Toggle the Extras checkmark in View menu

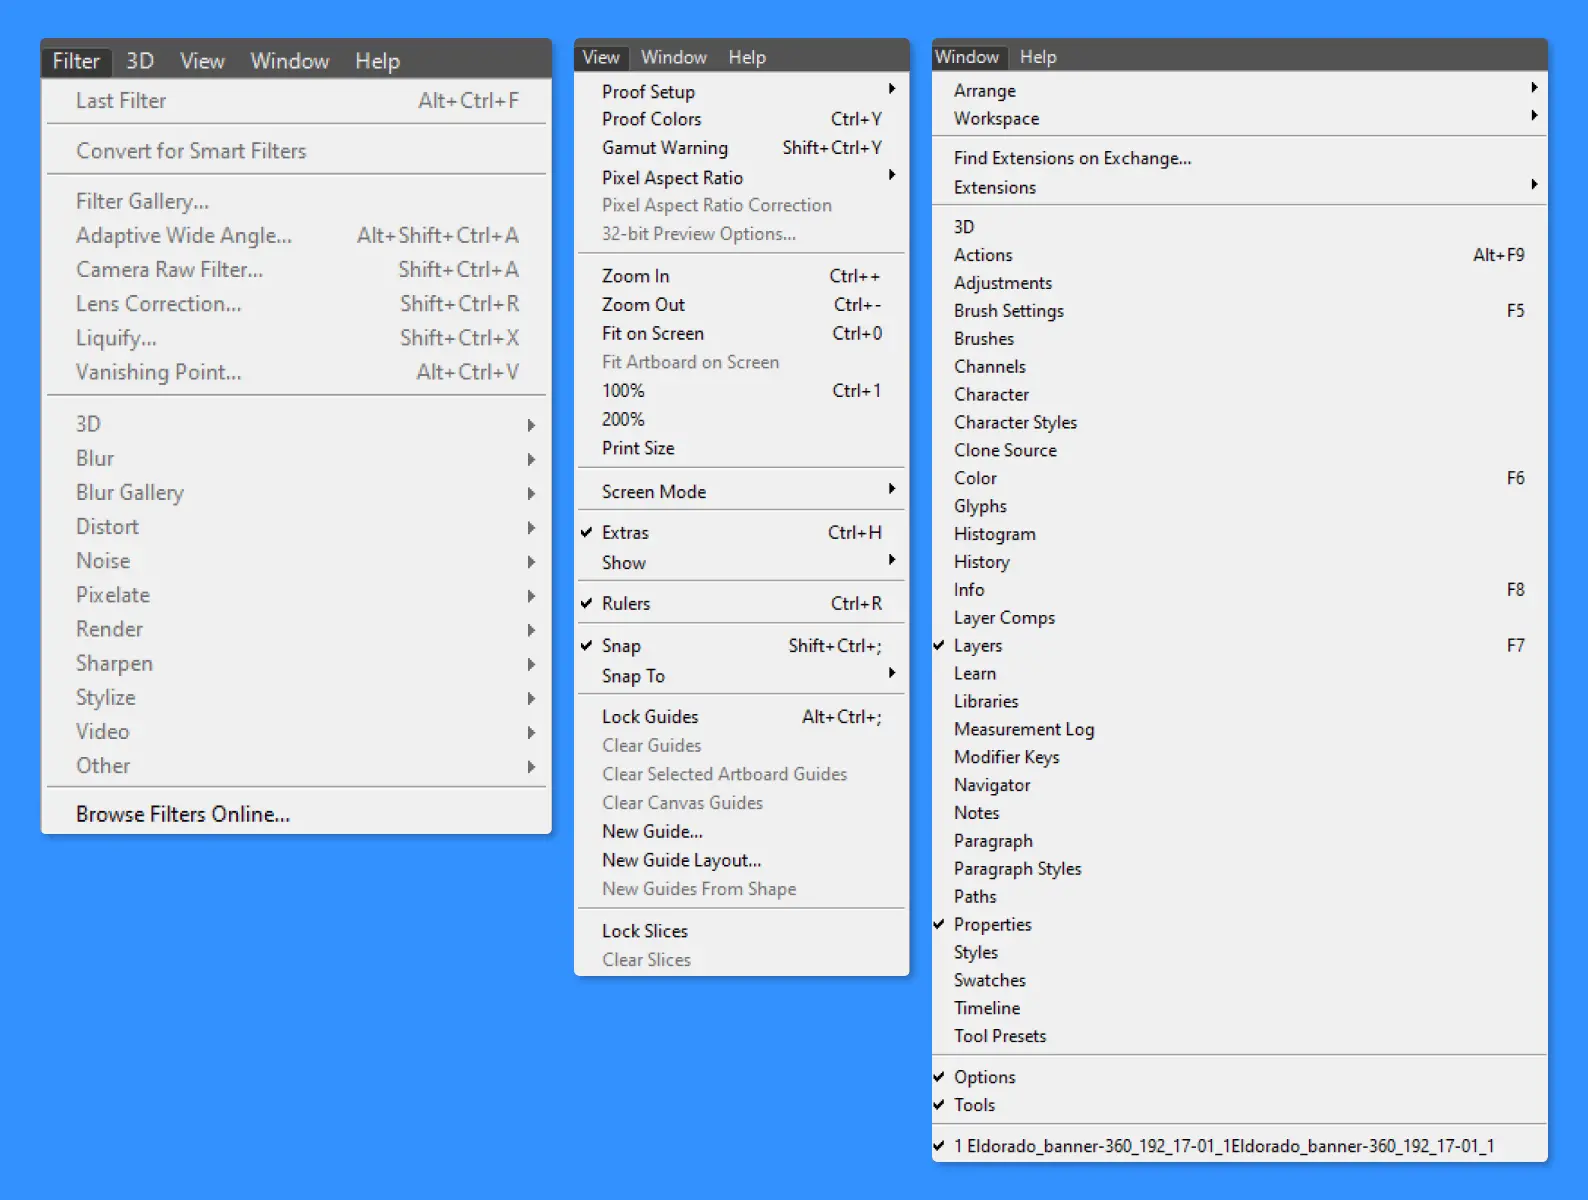(741, 533)
